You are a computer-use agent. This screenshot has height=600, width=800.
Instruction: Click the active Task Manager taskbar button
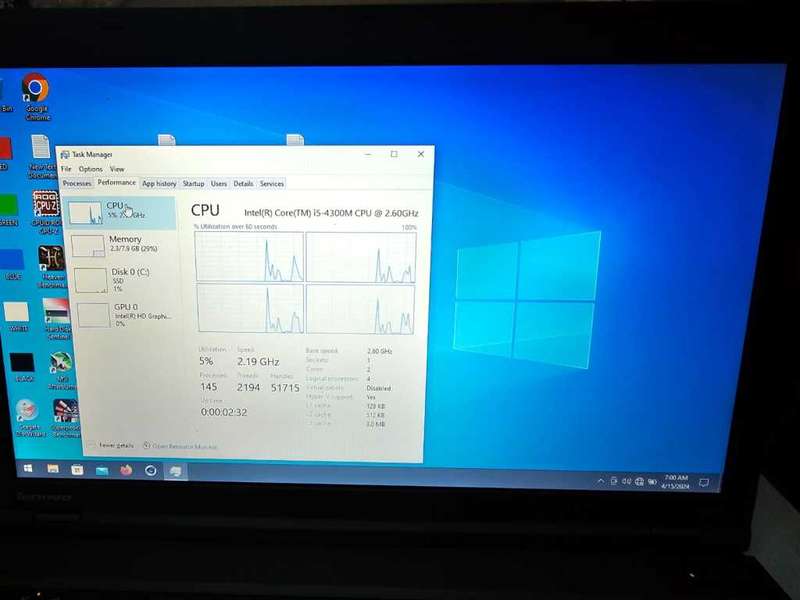point(175,471)
